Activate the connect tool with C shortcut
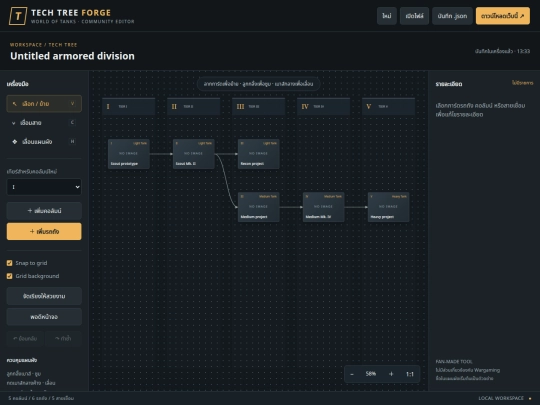The image size is (540, 405). tap(44, 123)
